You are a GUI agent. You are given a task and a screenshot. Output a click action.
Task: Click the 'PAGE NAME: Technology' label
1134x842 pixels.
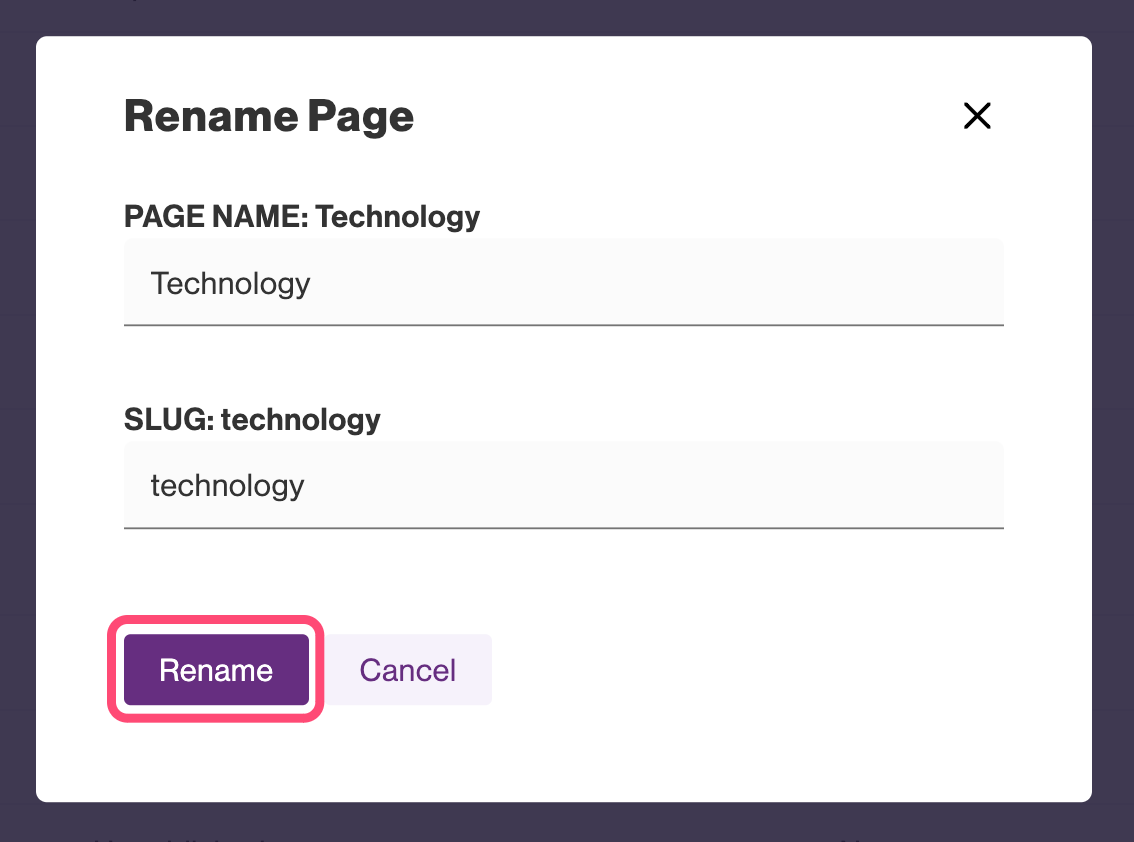pyautogui.click(x=301, y=216)
